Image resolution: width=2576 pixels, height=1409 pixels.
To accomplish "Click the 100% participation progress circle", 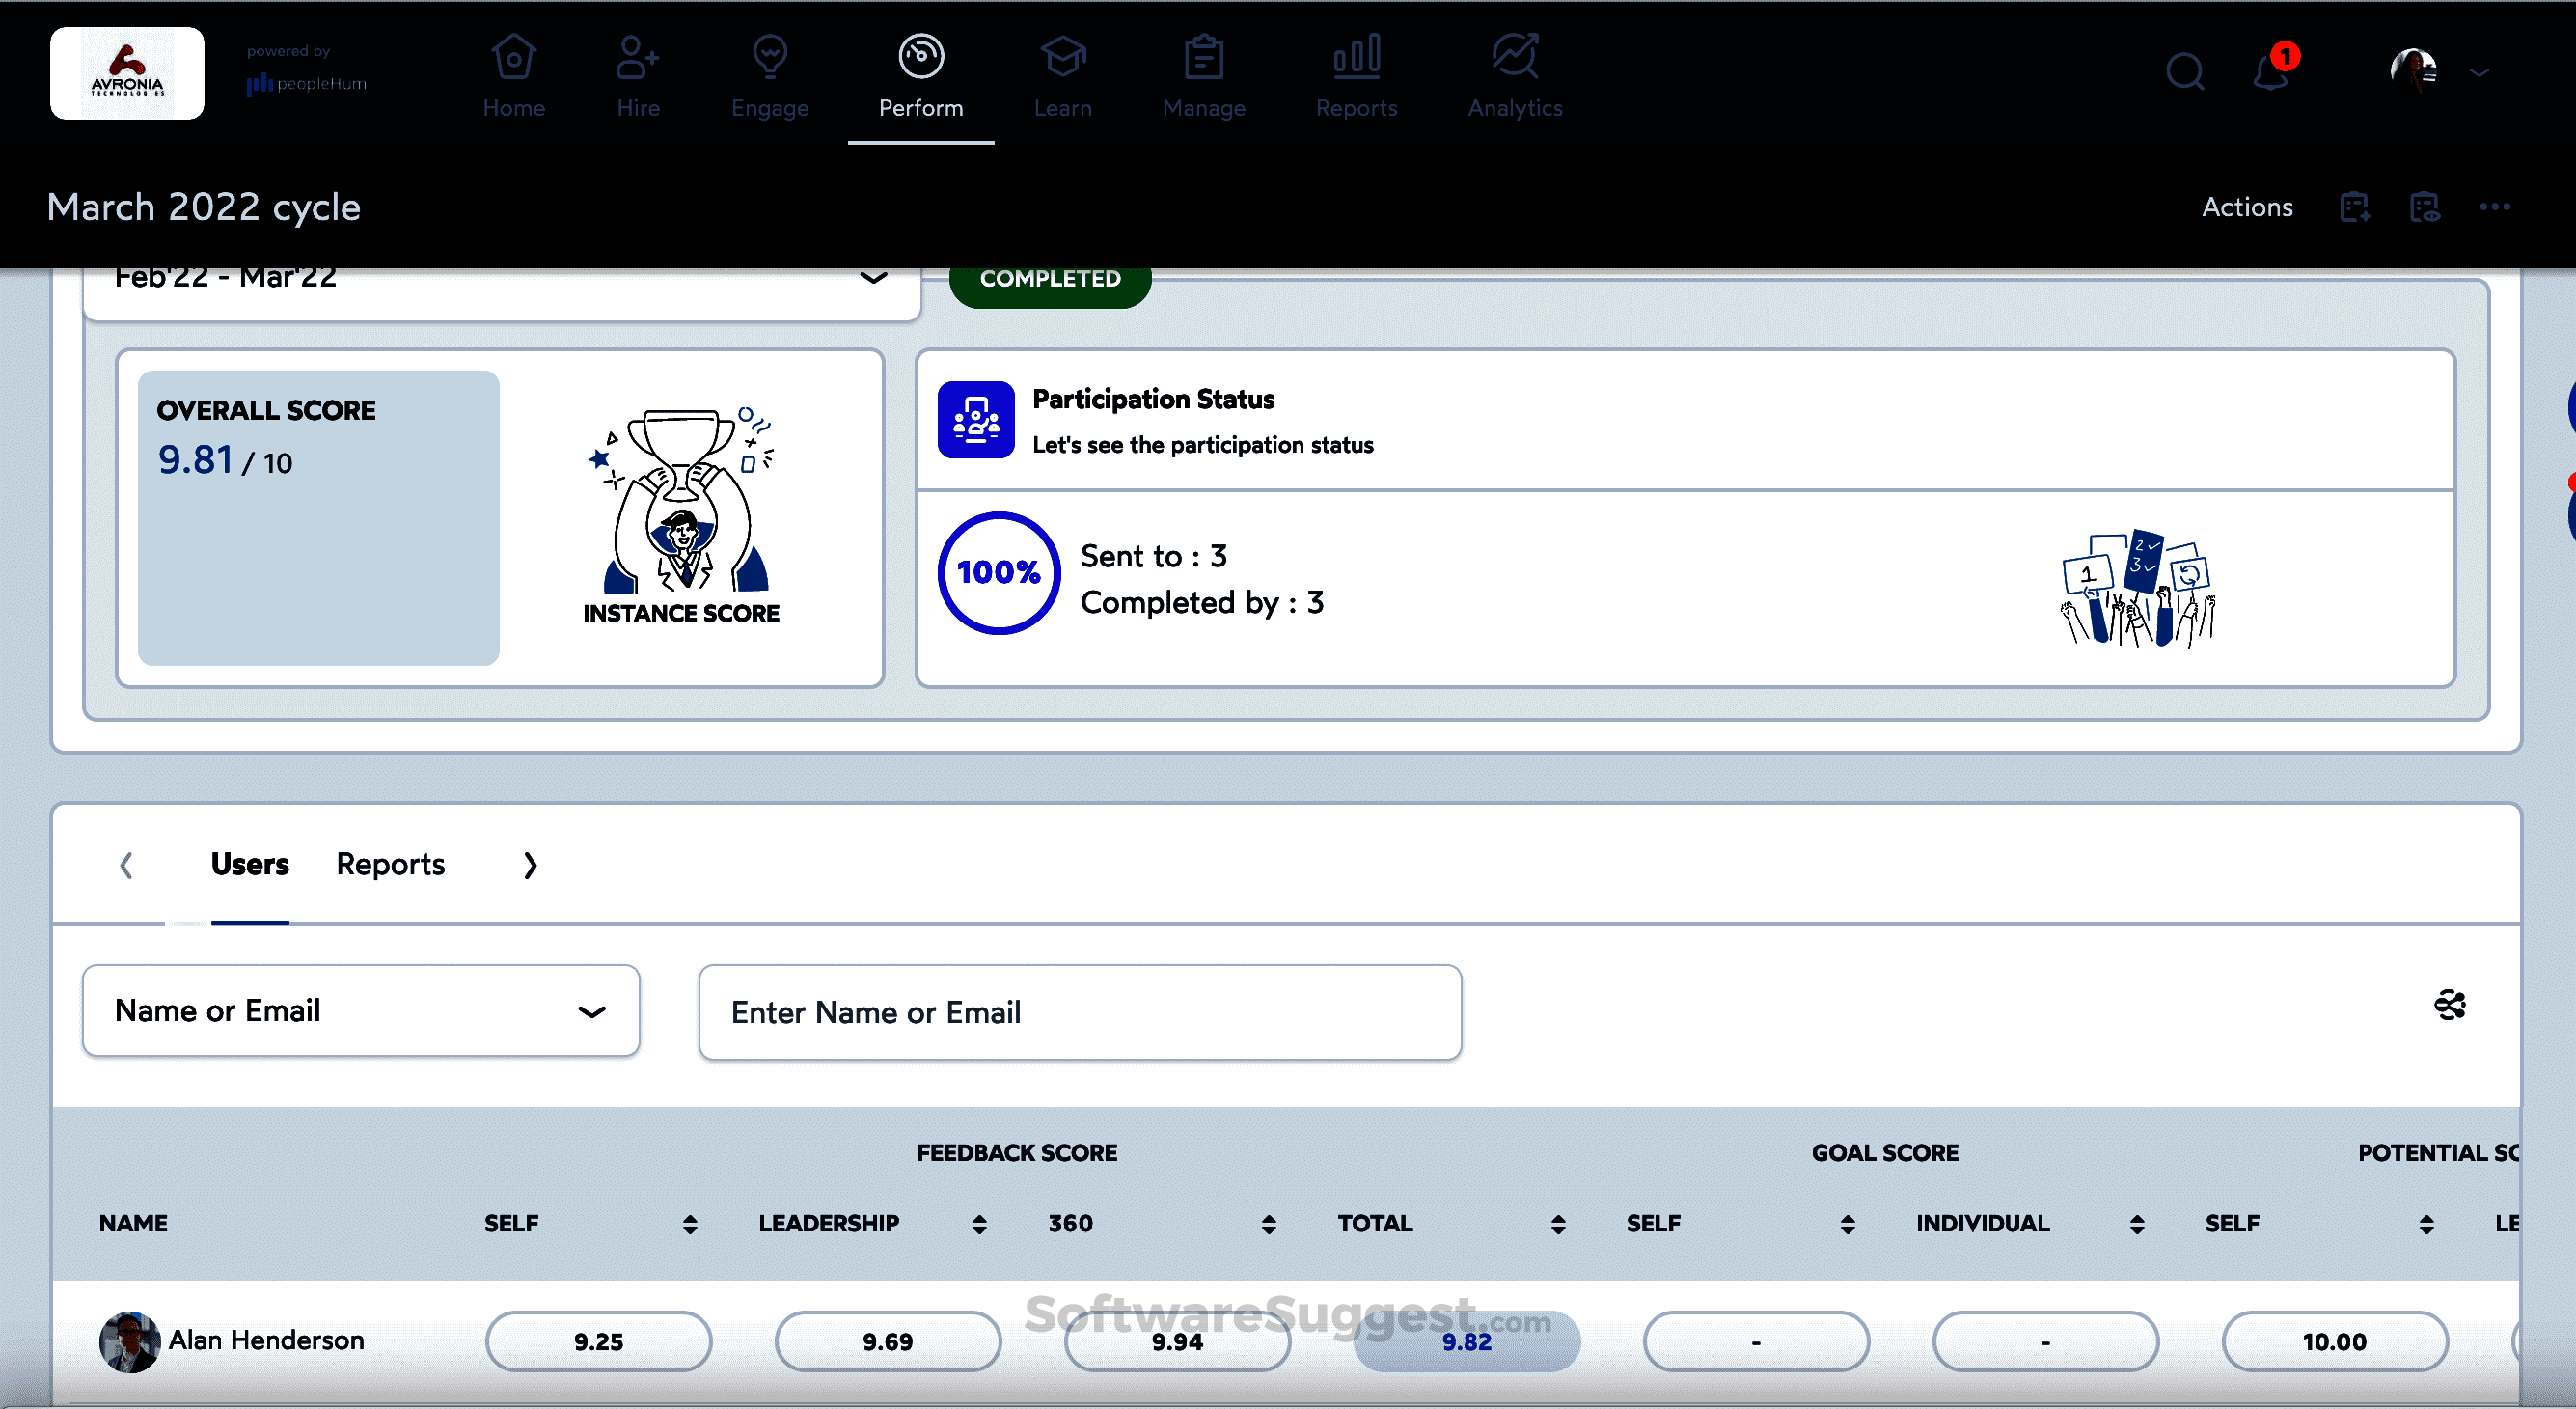I will coord(998,572).
